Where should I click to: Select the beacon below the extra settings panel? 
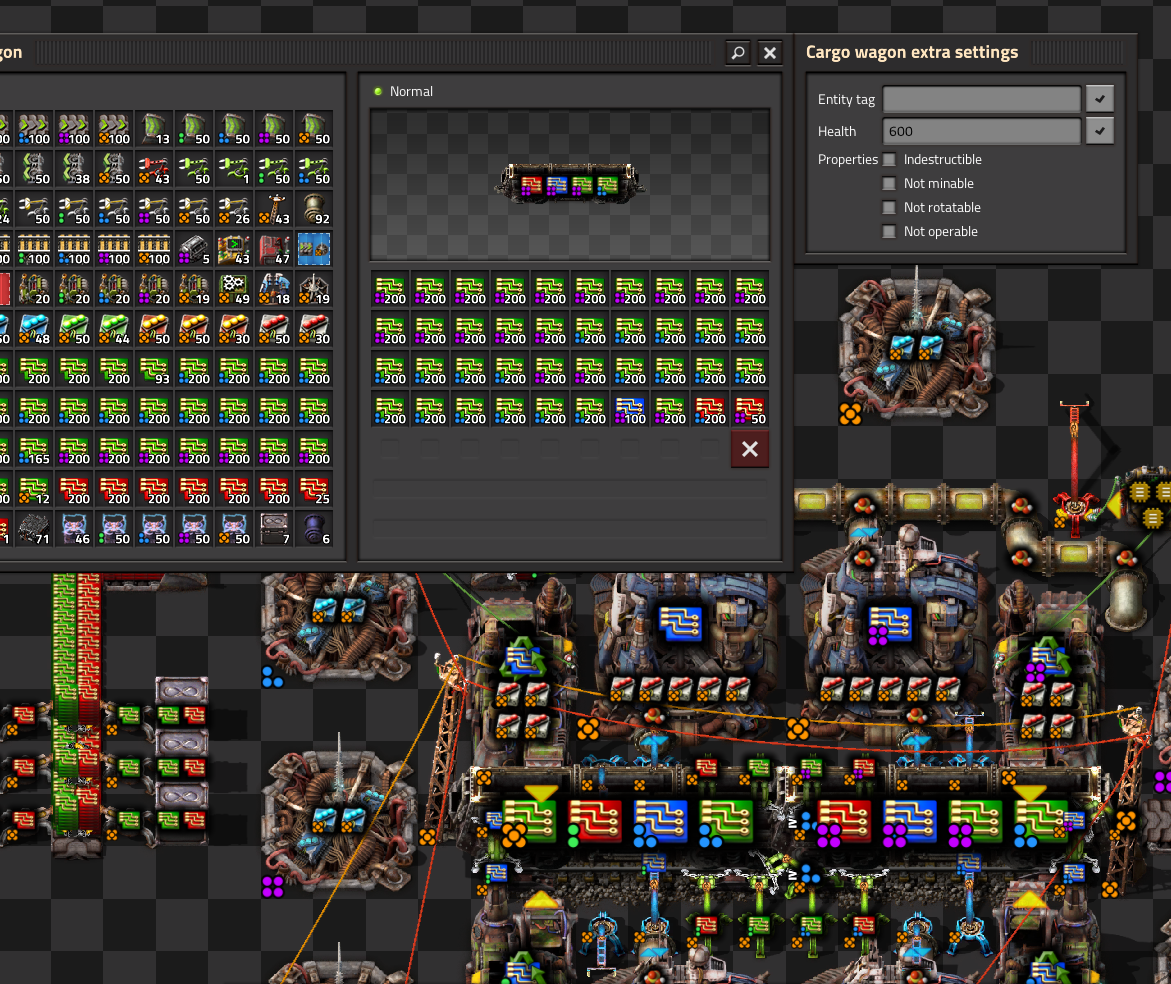pyautogui.click(x=916, y=348)
